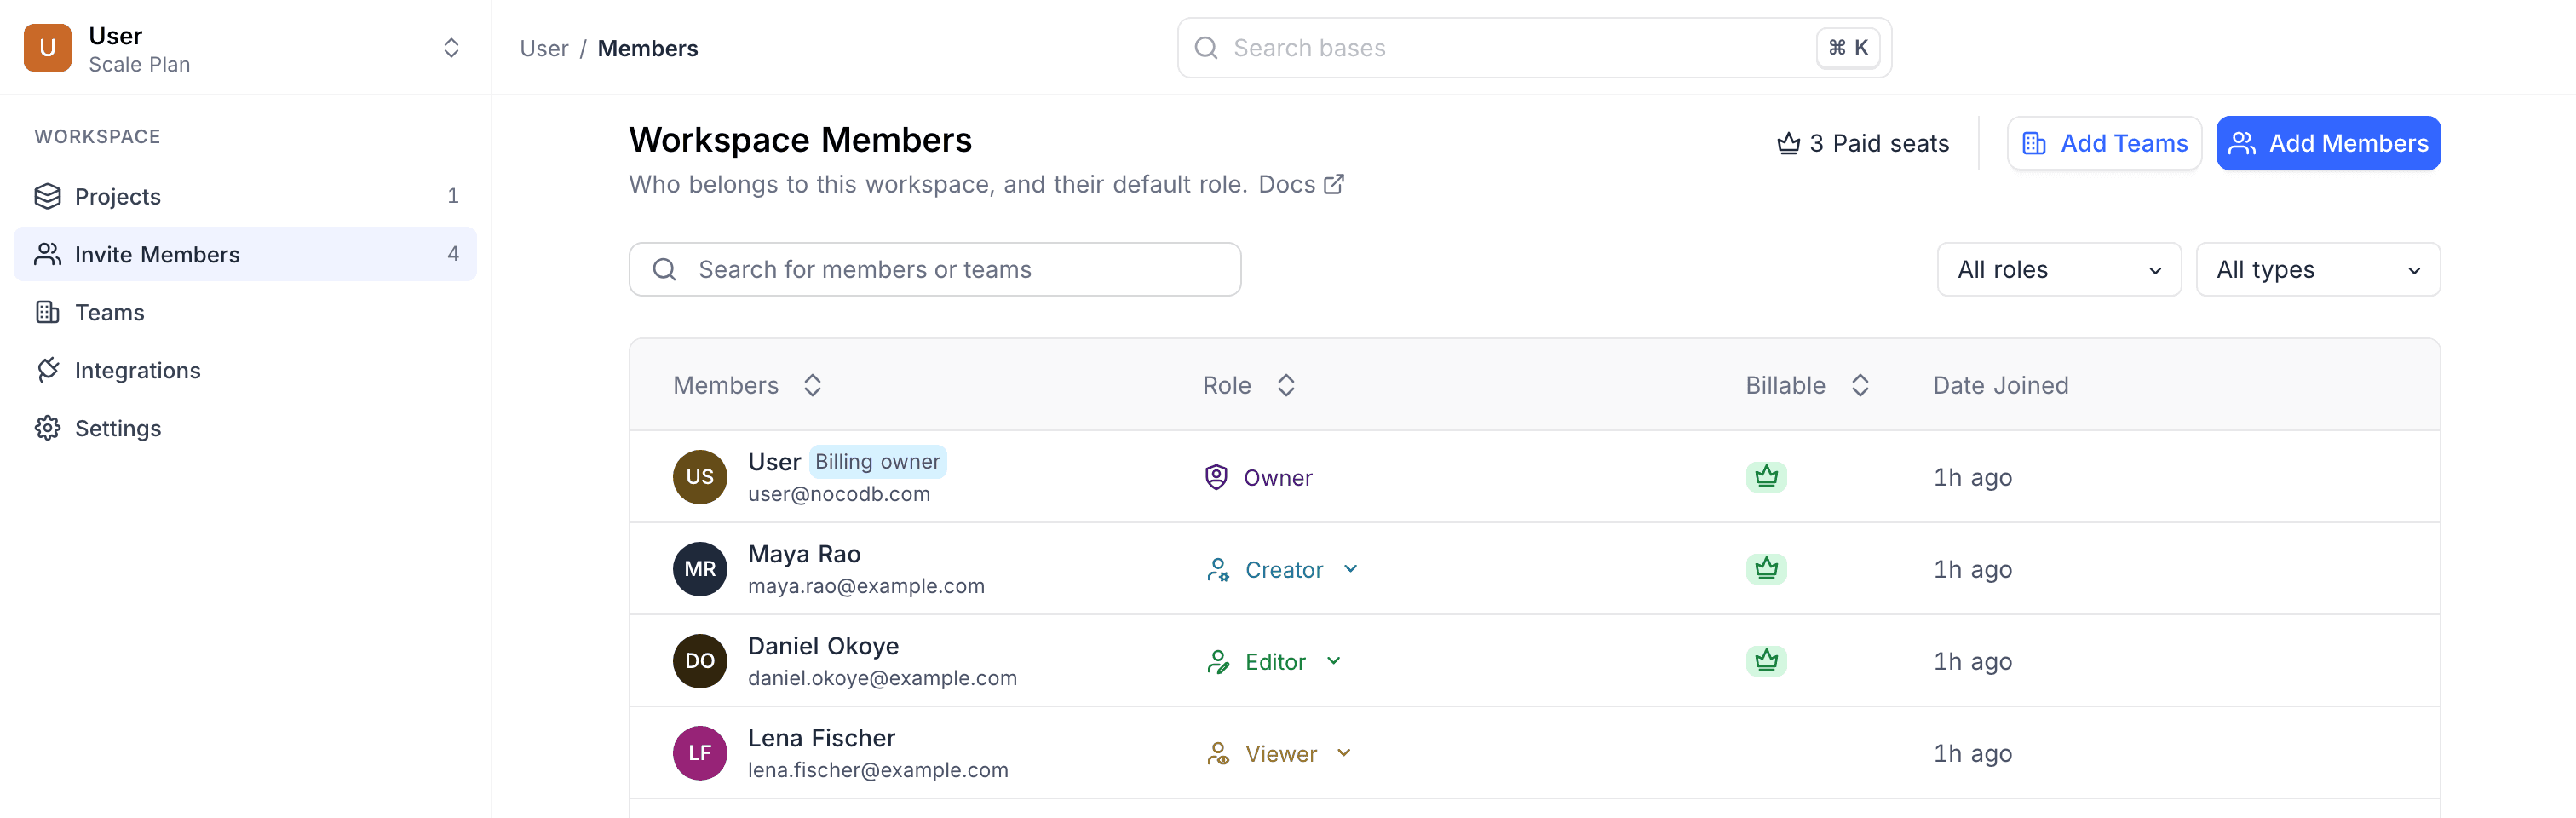Open Lena Fischer's Viewer role dropdown
Image resolution: width=2576 pixels, height=818 pixels.
pyautogui.click(x=1279, y=753)
